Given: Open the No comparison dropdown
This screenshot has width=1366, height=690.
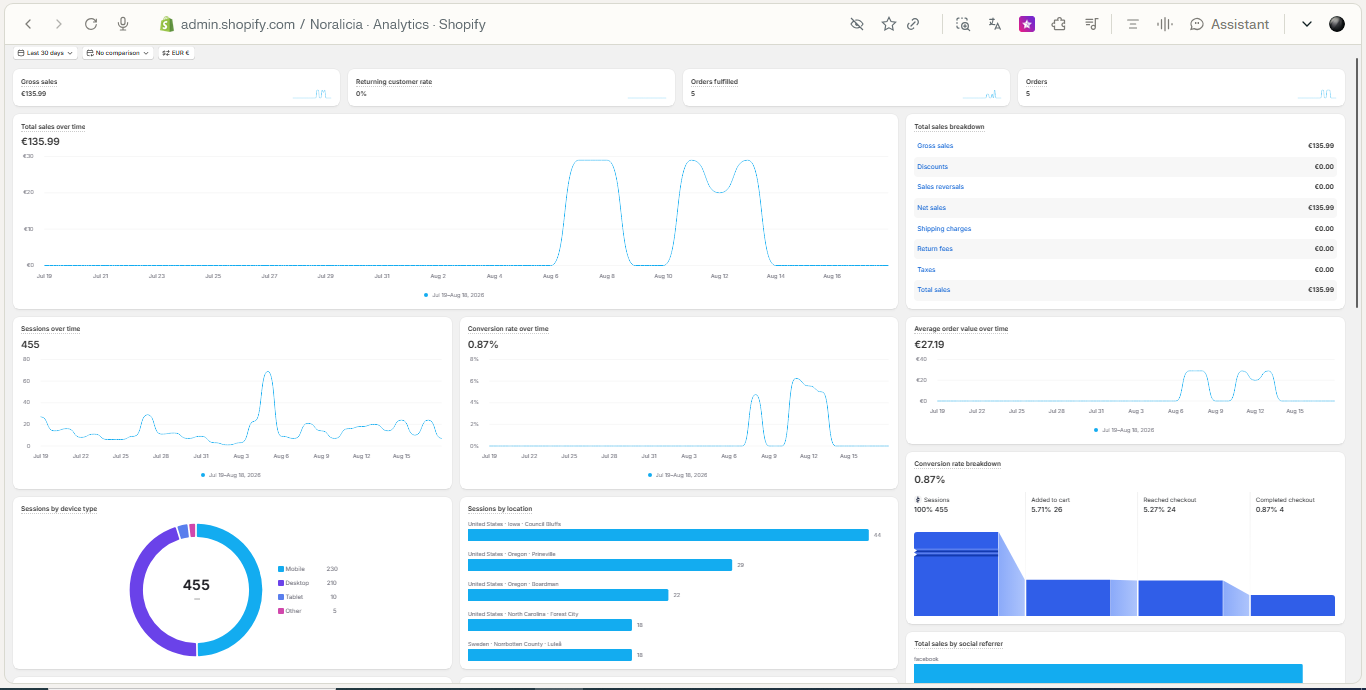Looking at the screenshot, I should (x=118, y=53).
